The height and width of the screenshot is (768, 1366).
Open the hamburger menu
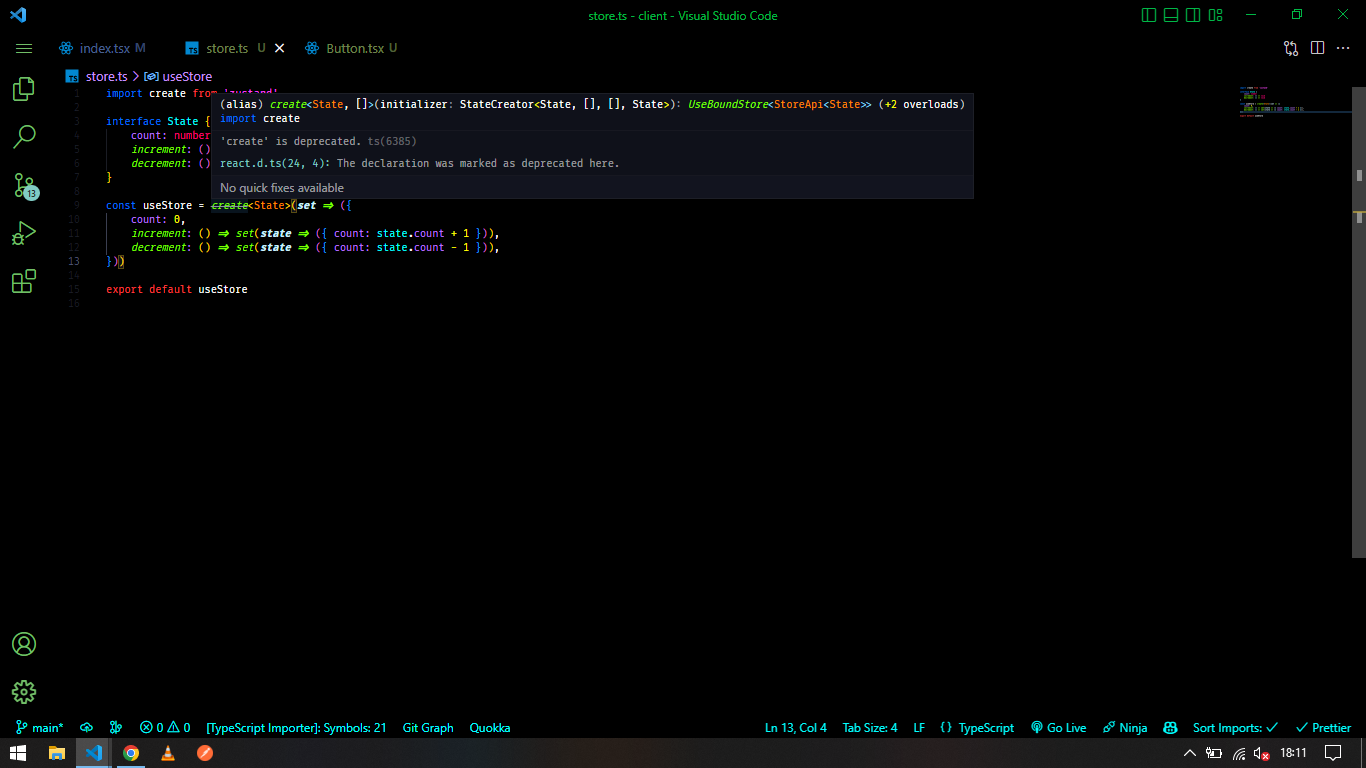click(x=23, y=47)
